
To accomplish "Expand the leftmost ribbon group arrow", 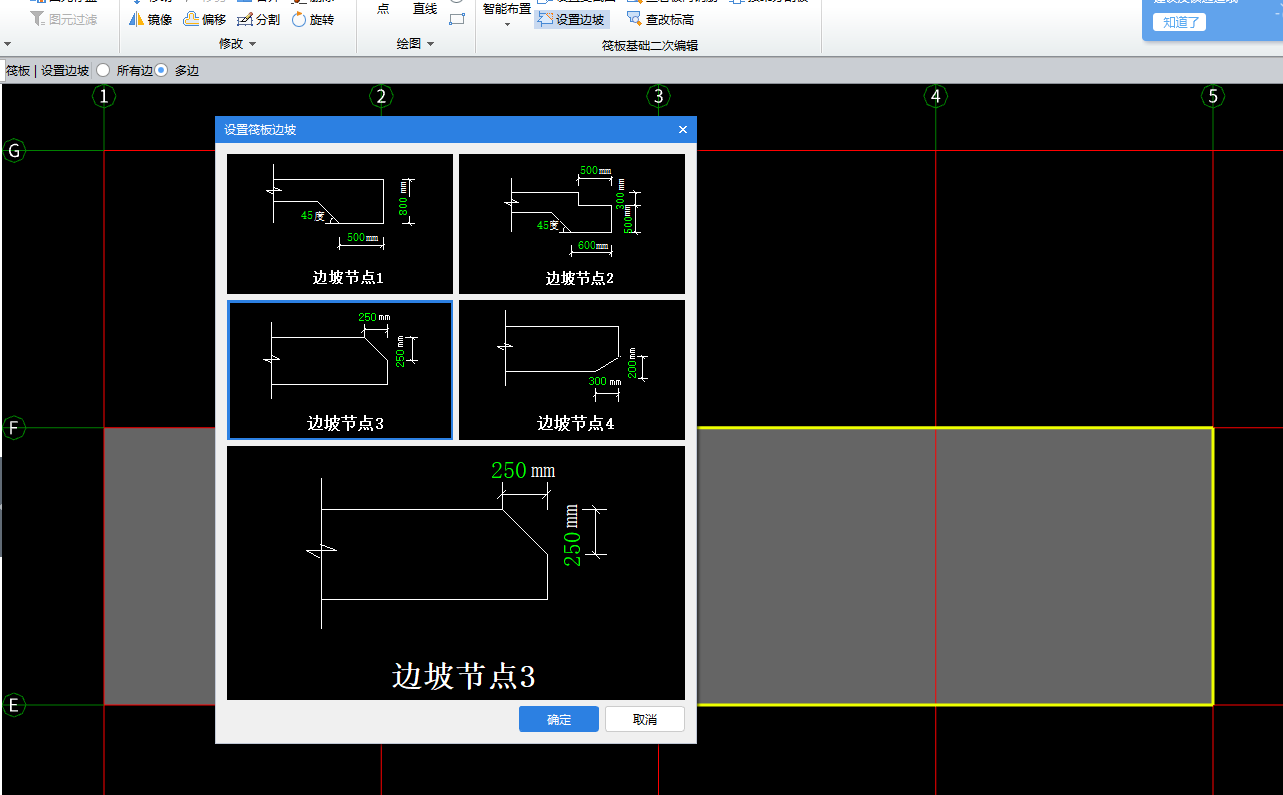I will pyautogui.click(x=8, y=45).
